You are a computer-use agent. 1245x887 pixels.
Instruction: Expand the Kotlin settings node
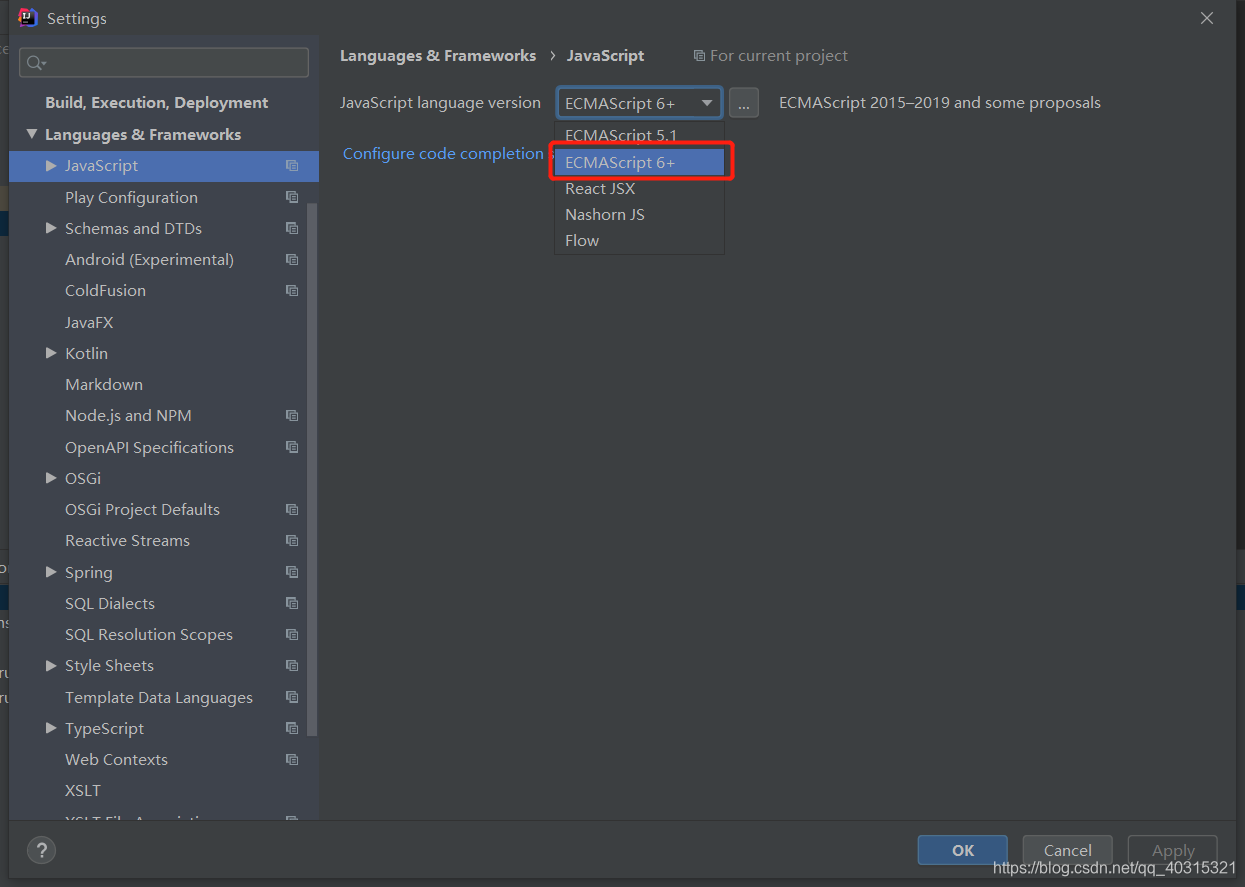51,353
